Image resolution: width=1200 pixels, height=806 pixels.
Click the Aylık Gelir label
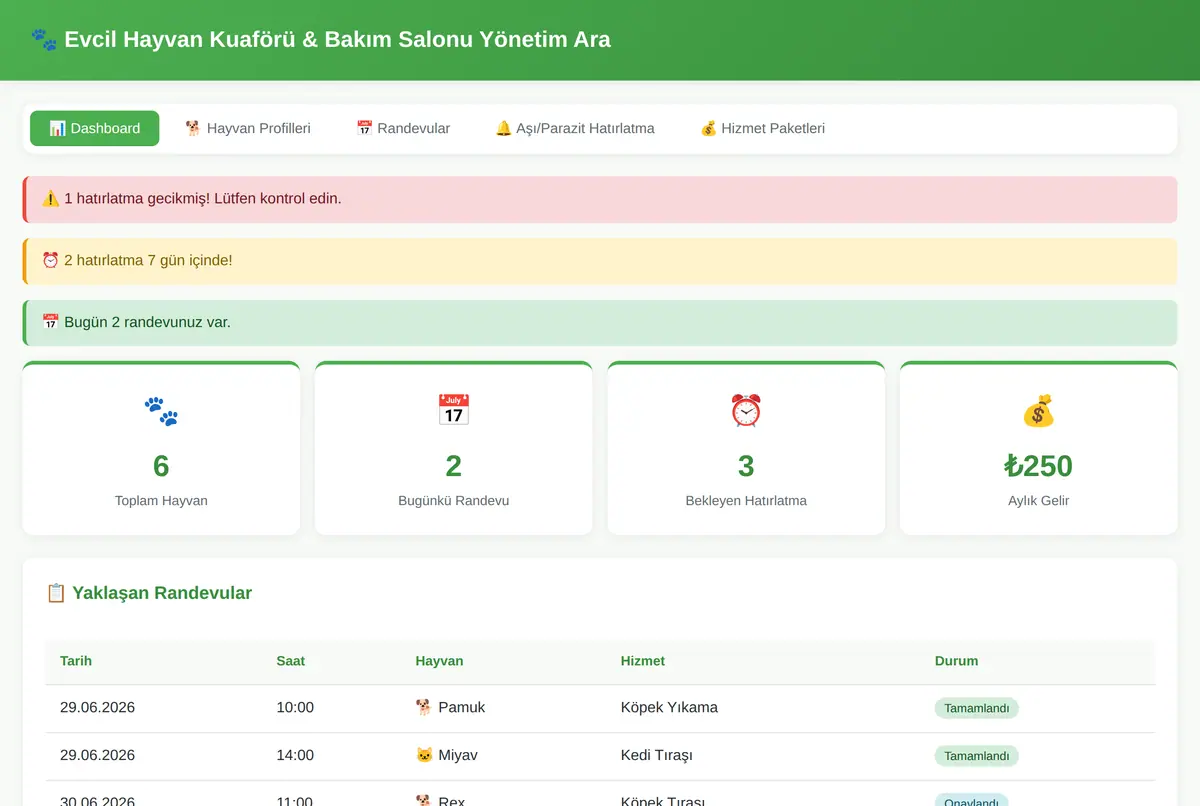[1038, 500]
